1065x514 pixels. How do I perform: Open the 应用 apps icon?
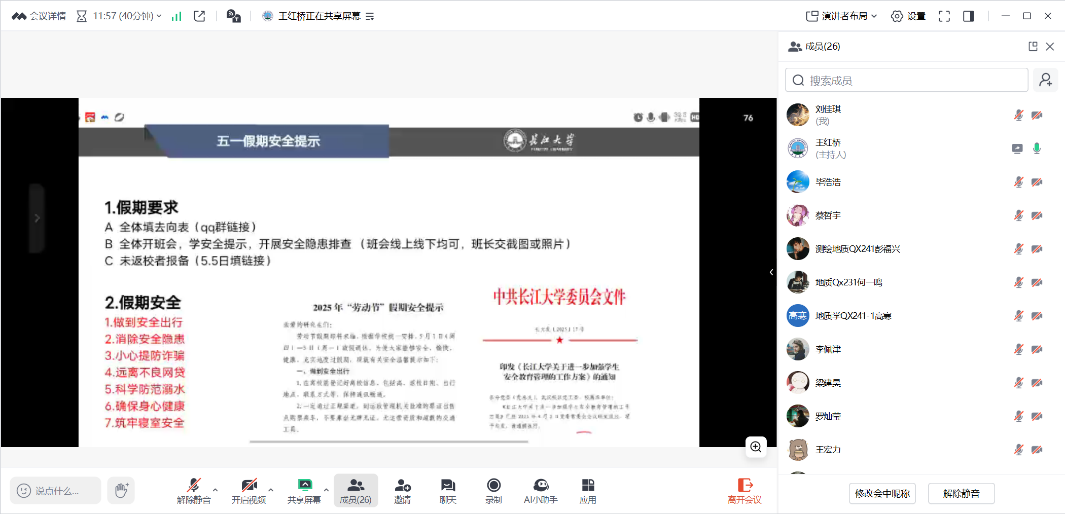tap(588, 489)
